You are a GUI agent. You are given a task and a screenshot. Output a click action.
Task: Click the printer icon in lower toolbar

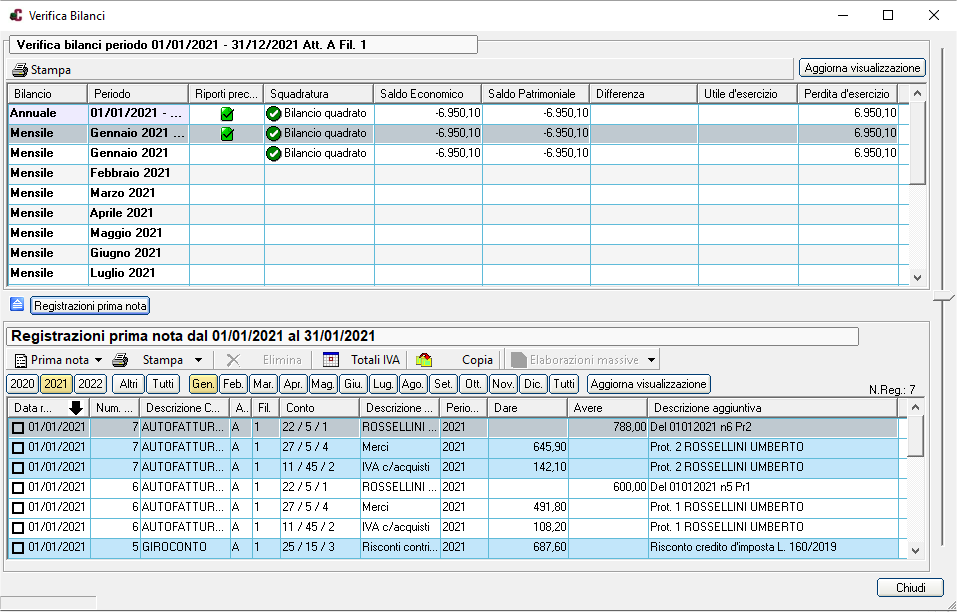120,360
